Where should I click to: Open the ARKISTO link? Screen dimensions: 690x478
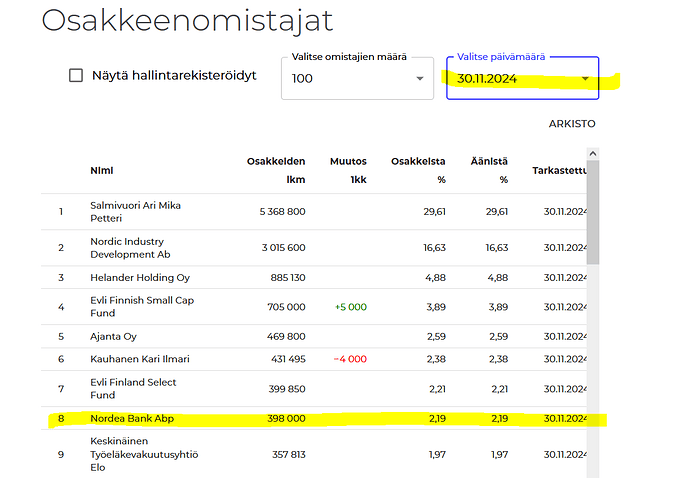click(572, 124)
